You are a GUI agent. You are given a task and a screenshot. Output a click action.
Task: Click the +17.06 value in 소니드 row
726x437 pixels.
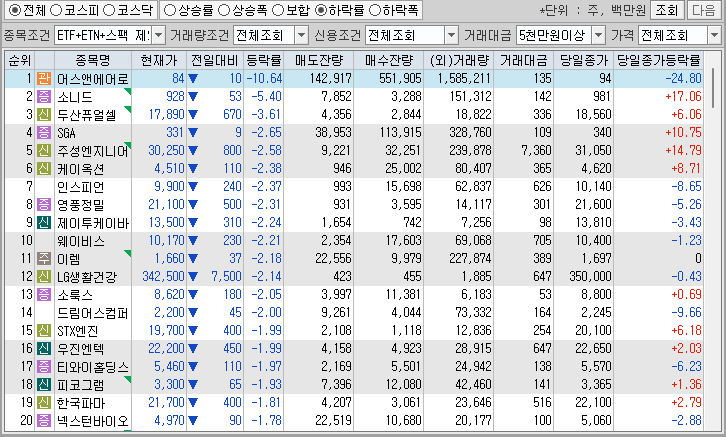(x=683, y=96)
